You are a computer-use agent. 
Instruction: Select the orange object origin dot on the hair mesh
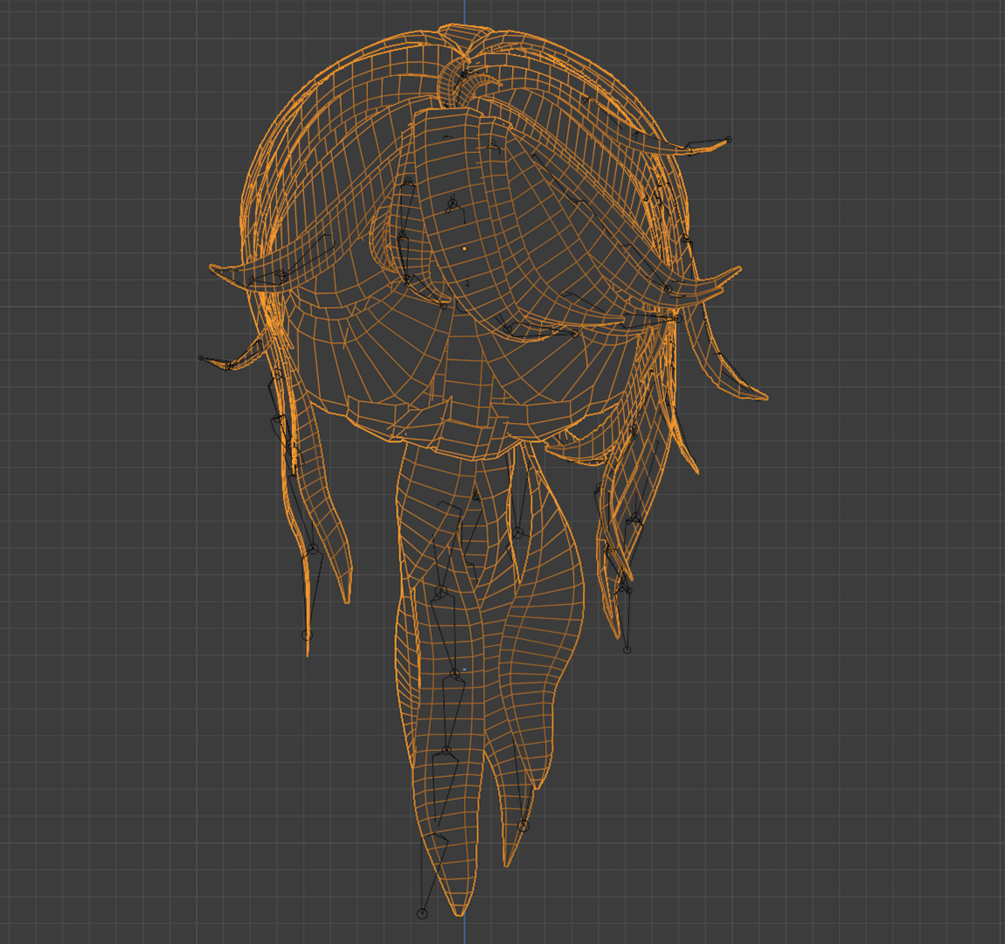tap(465, 248)
